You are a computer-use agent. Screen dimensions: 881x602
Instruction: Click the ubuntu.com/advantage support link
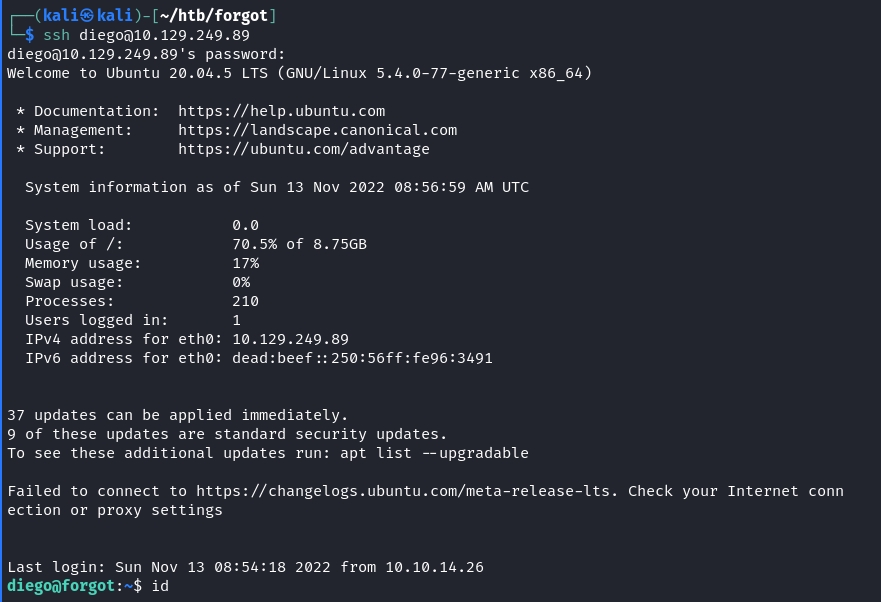[x=303, y=149]
